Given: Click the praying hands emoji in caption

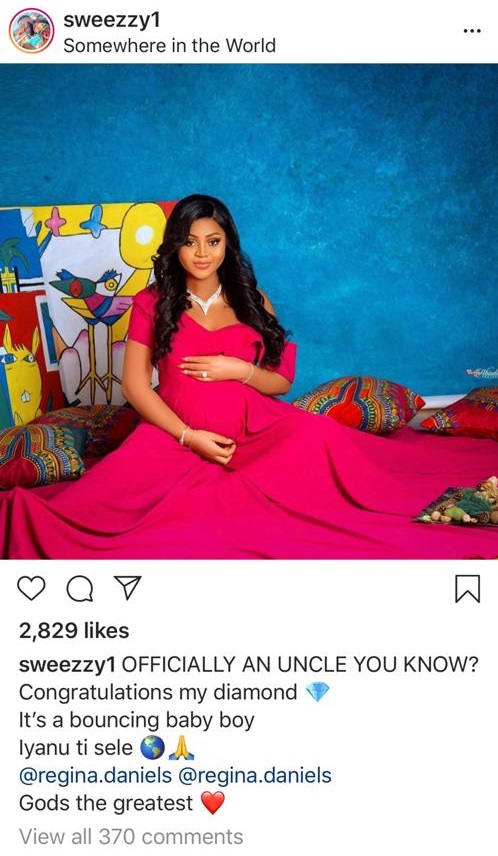Looking at the screenshot, I should coord(182,748).
